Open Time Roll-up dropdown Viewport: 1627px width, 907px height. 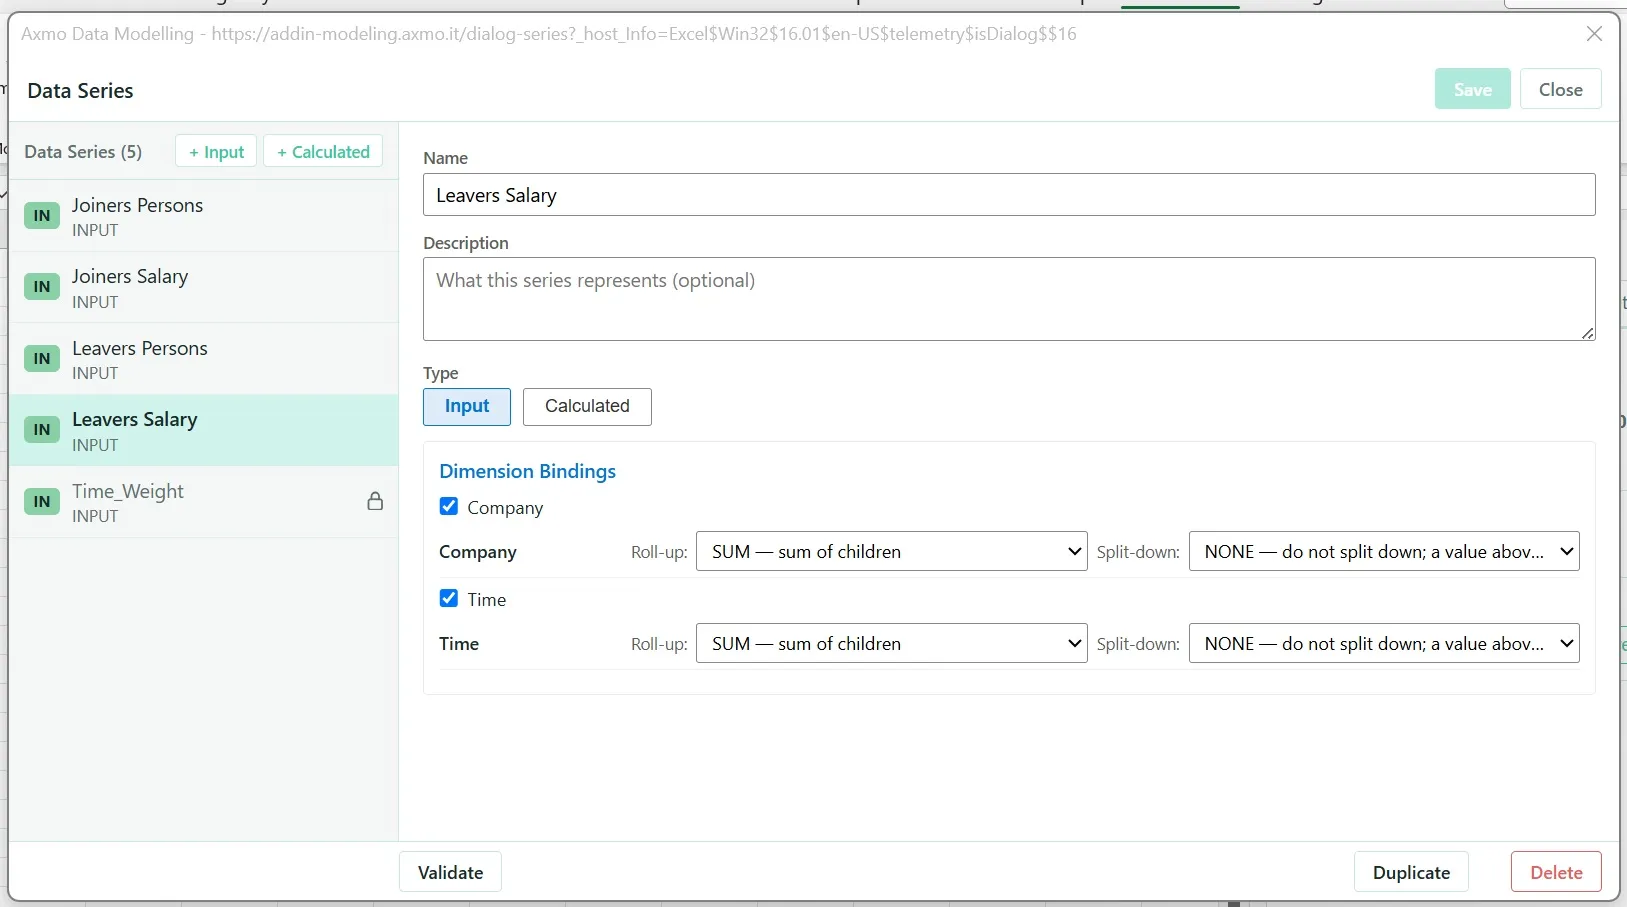tap(892, 643)
